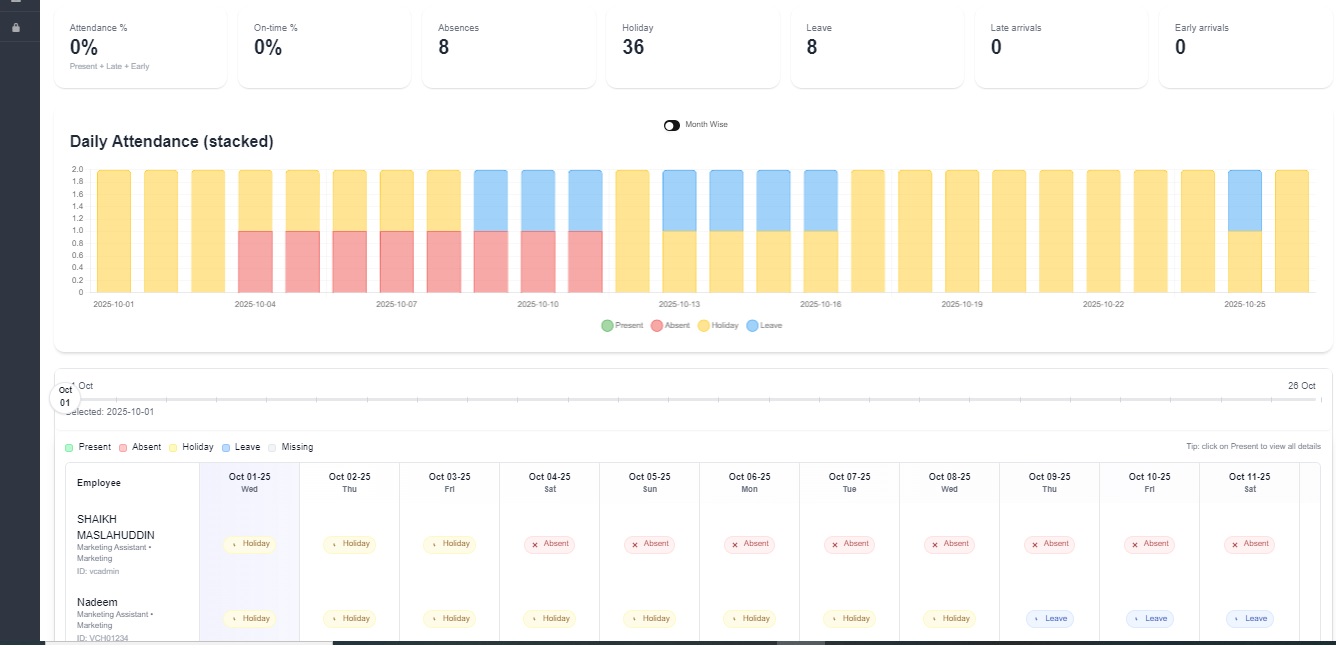Click the red Absent bar for 2025-10-04
This screenshot has height=648, width=1336.
click(x=255, y=262)
